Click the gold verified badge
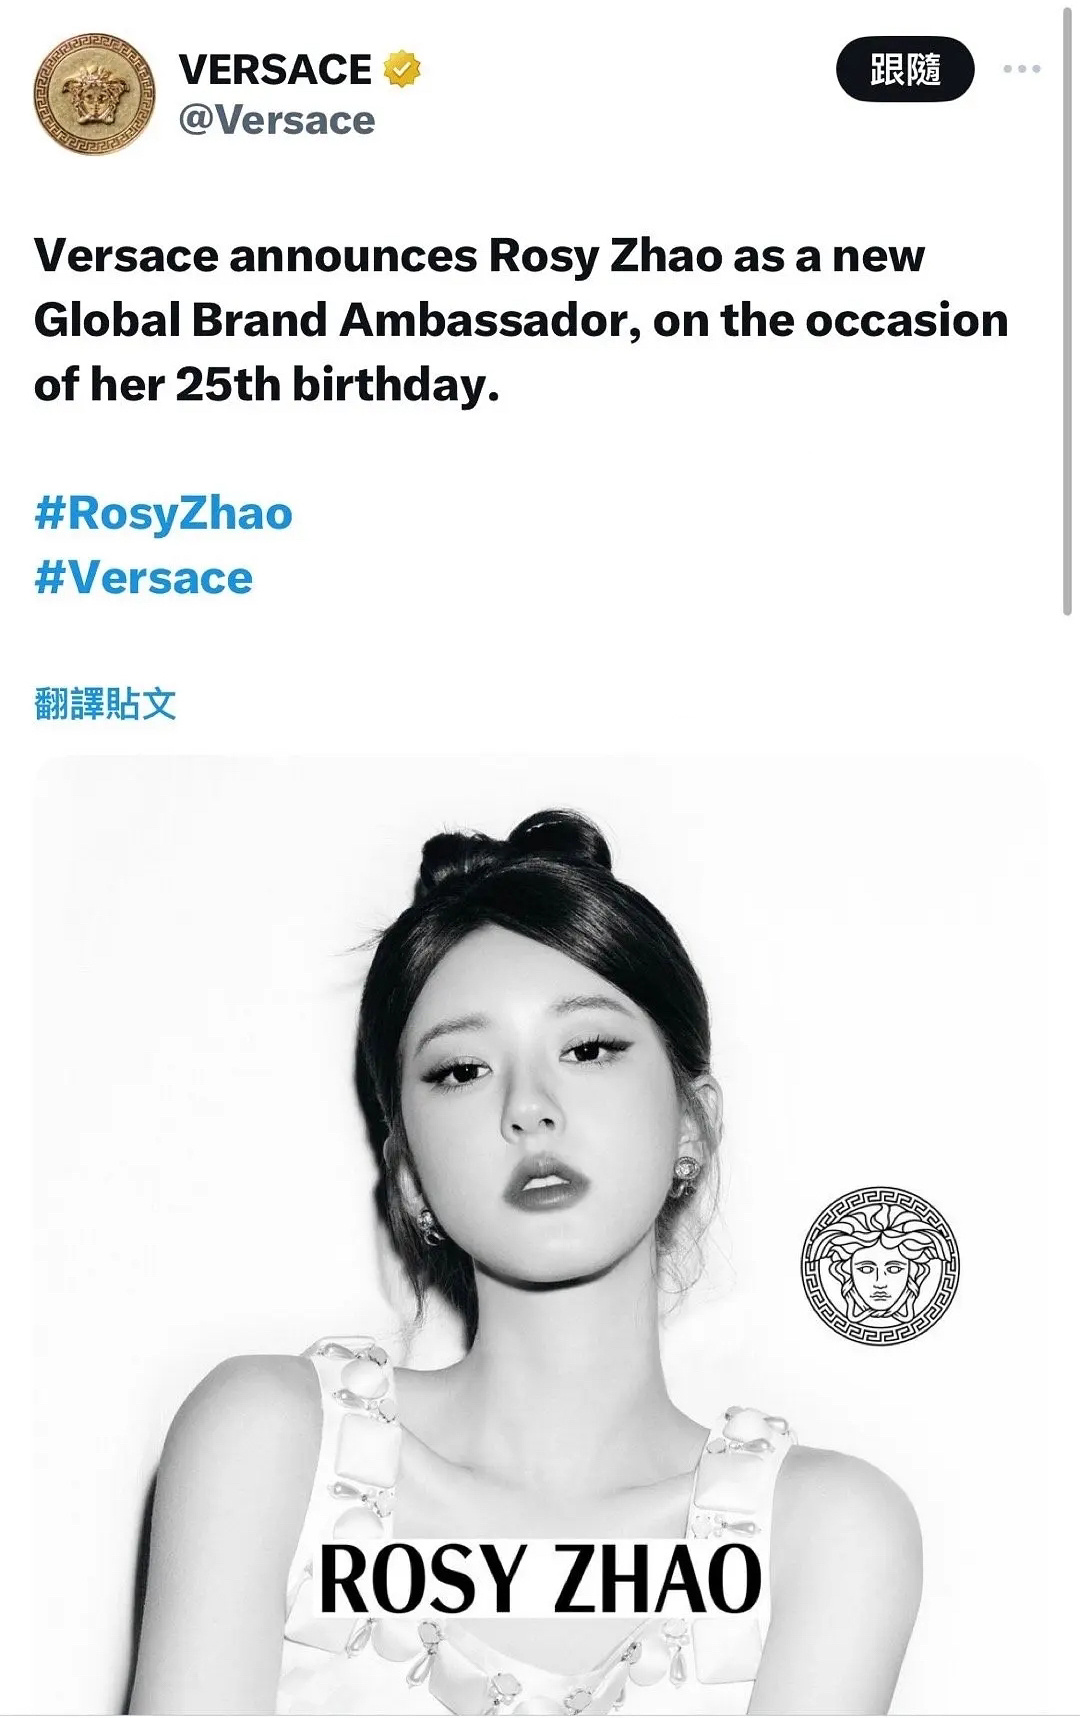Image resolution: width=1080 pixels, height=1718 pixels. (x=401, y=69)
